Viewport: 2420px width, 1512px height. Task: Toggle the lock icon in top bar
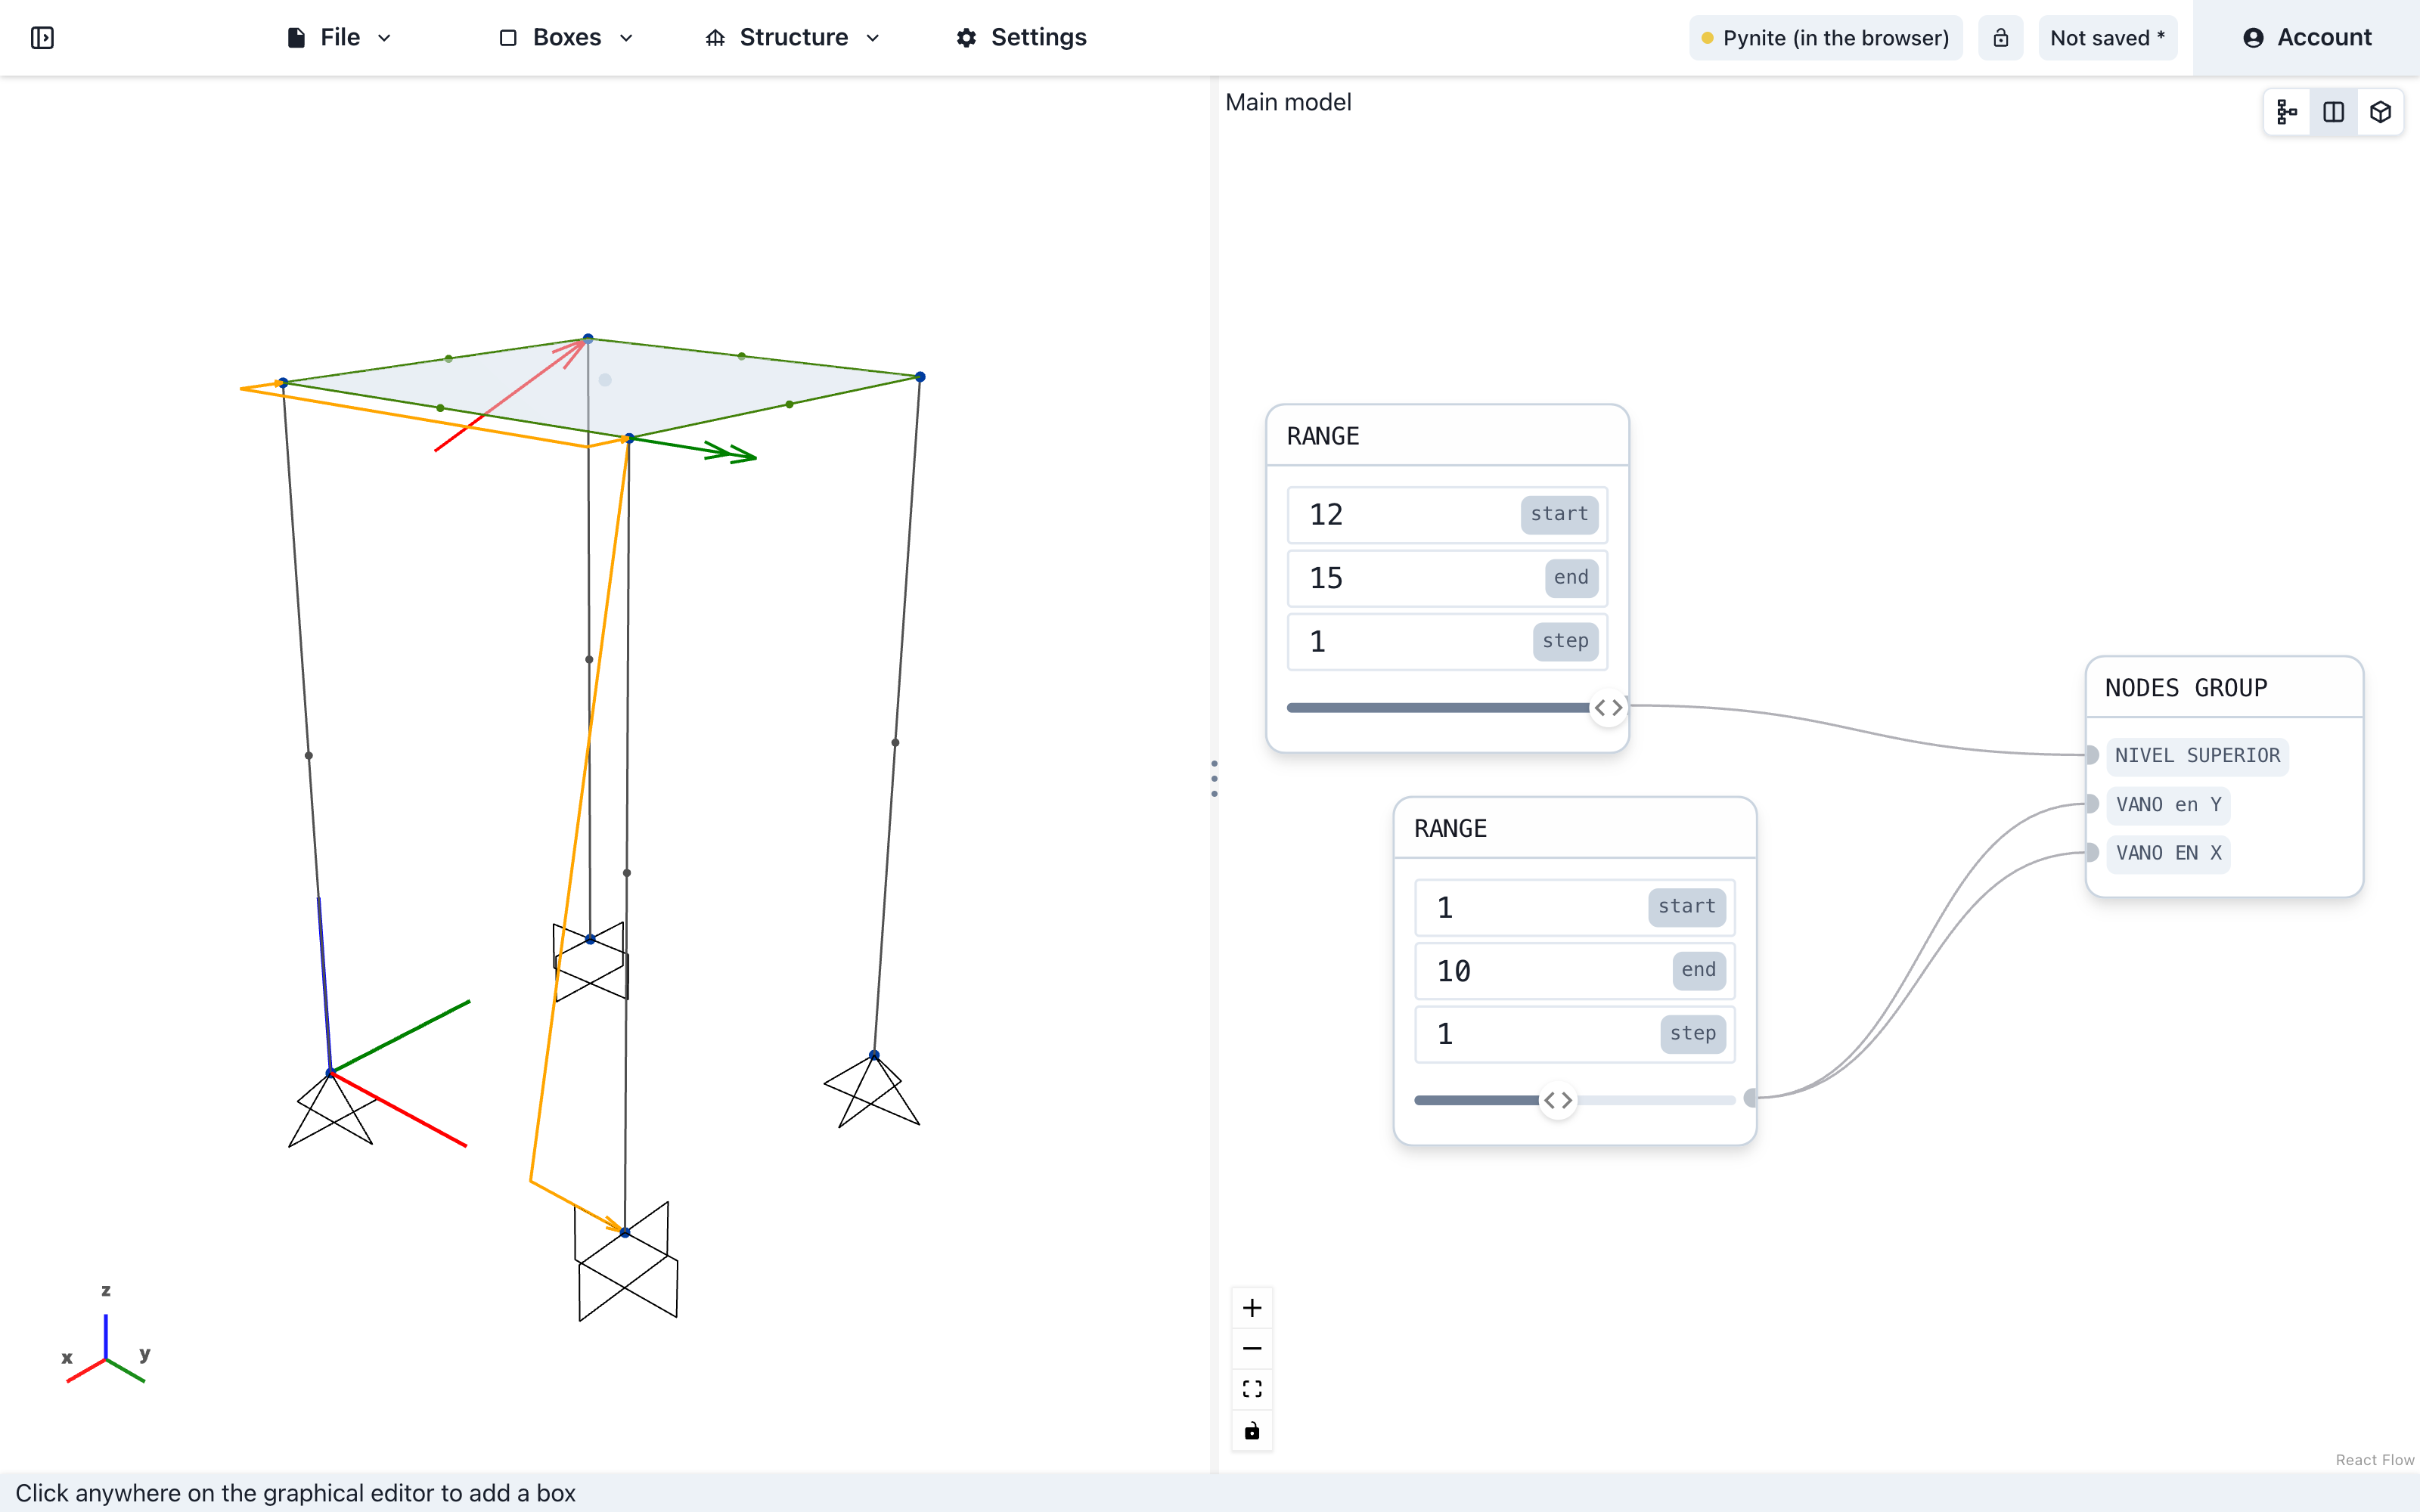(2000, 38)
